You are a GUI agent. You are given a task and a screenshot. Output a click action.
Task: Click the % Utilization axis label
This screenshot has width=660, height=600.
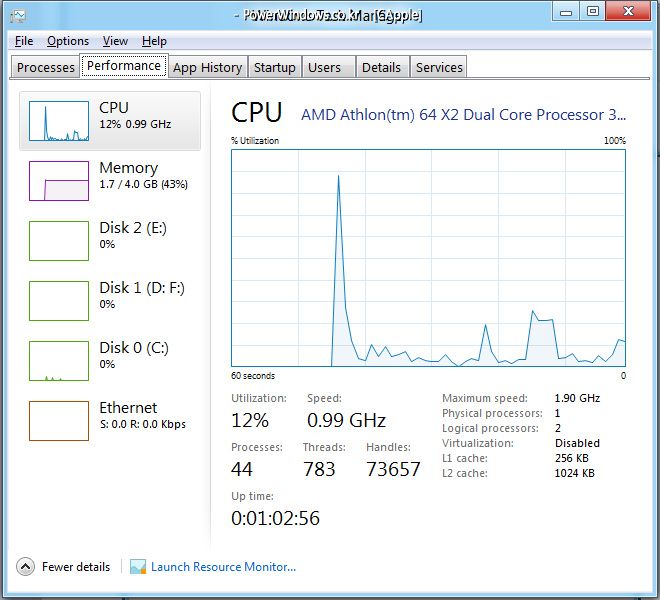255,141
